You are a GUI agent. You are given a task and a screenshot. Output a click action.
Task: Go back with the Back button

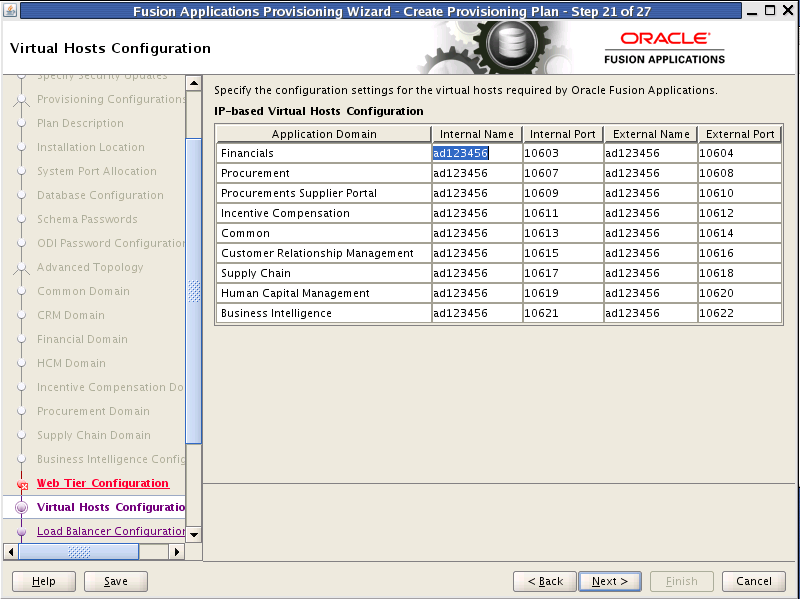[x=545, y=581]
